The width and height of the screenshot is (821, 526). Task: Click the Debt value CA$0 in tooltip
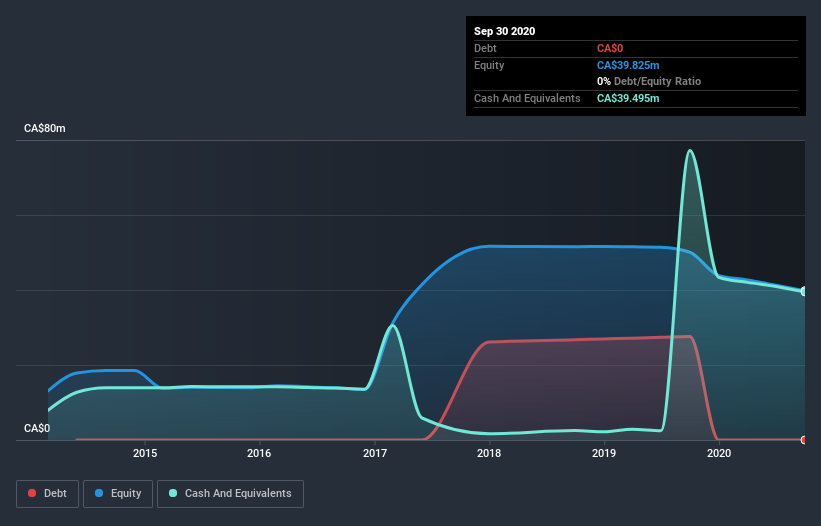[x=610, y=48]
